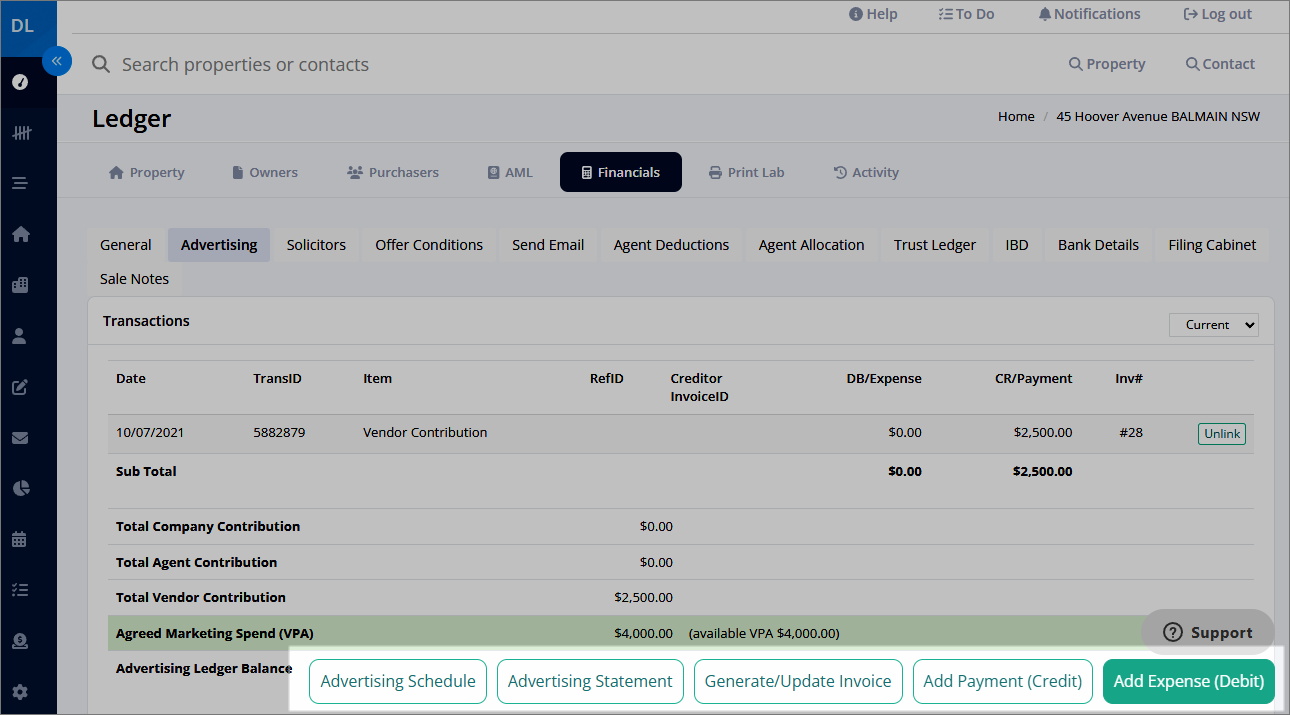This screenshot has height=715, width=1290.
Task: Click the edit pencil sidebar icon
Action: 20,387
